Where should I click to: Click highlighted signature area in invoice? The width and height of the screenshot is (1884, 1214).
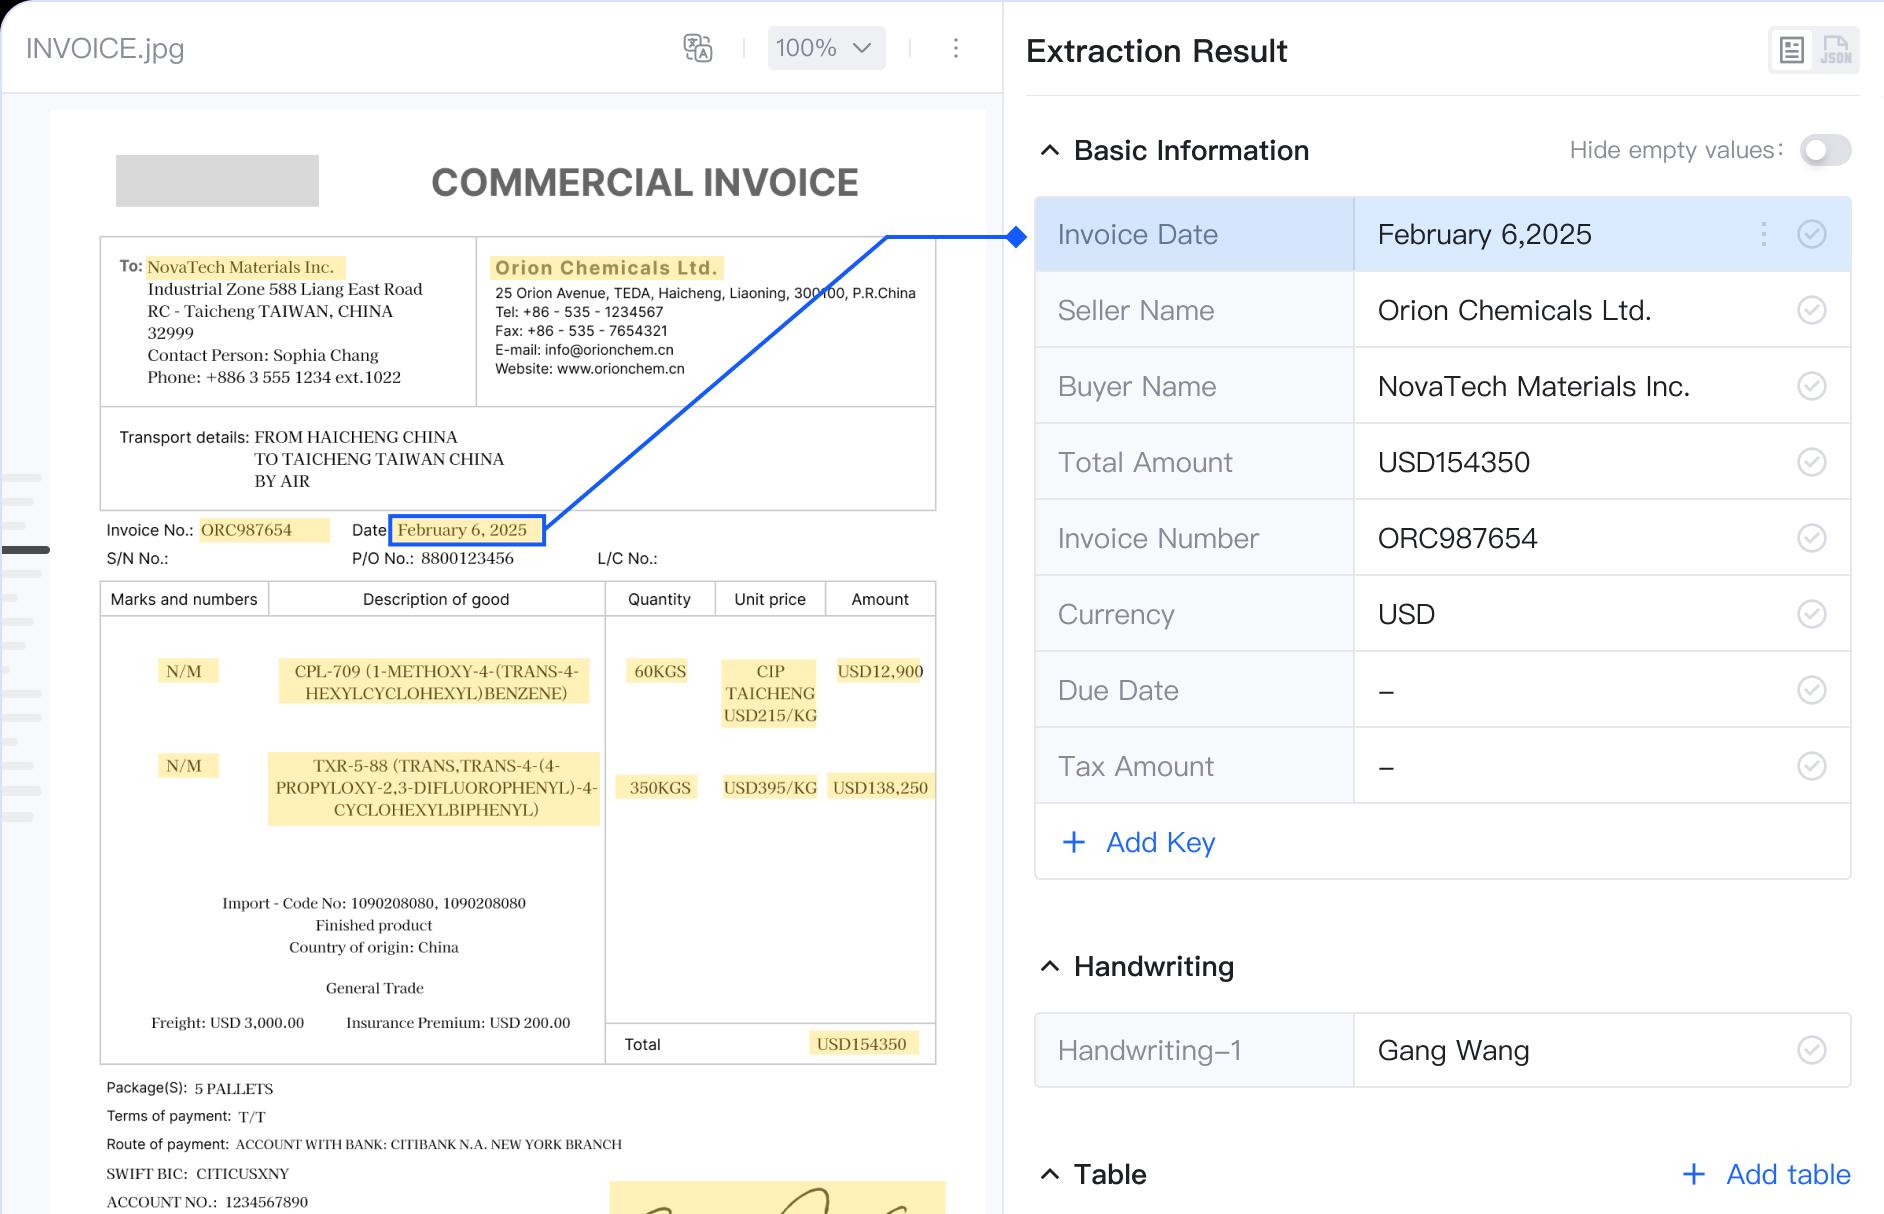(777, 1198)
